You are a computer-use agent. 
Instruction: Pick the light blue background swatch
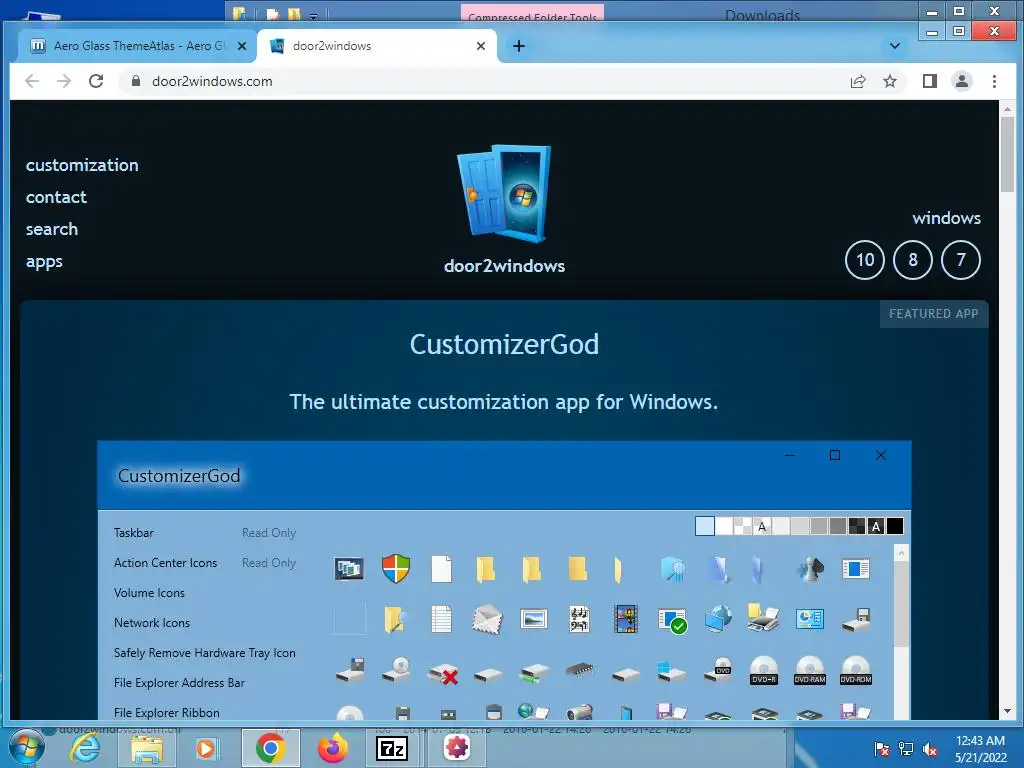coord(705,526)
